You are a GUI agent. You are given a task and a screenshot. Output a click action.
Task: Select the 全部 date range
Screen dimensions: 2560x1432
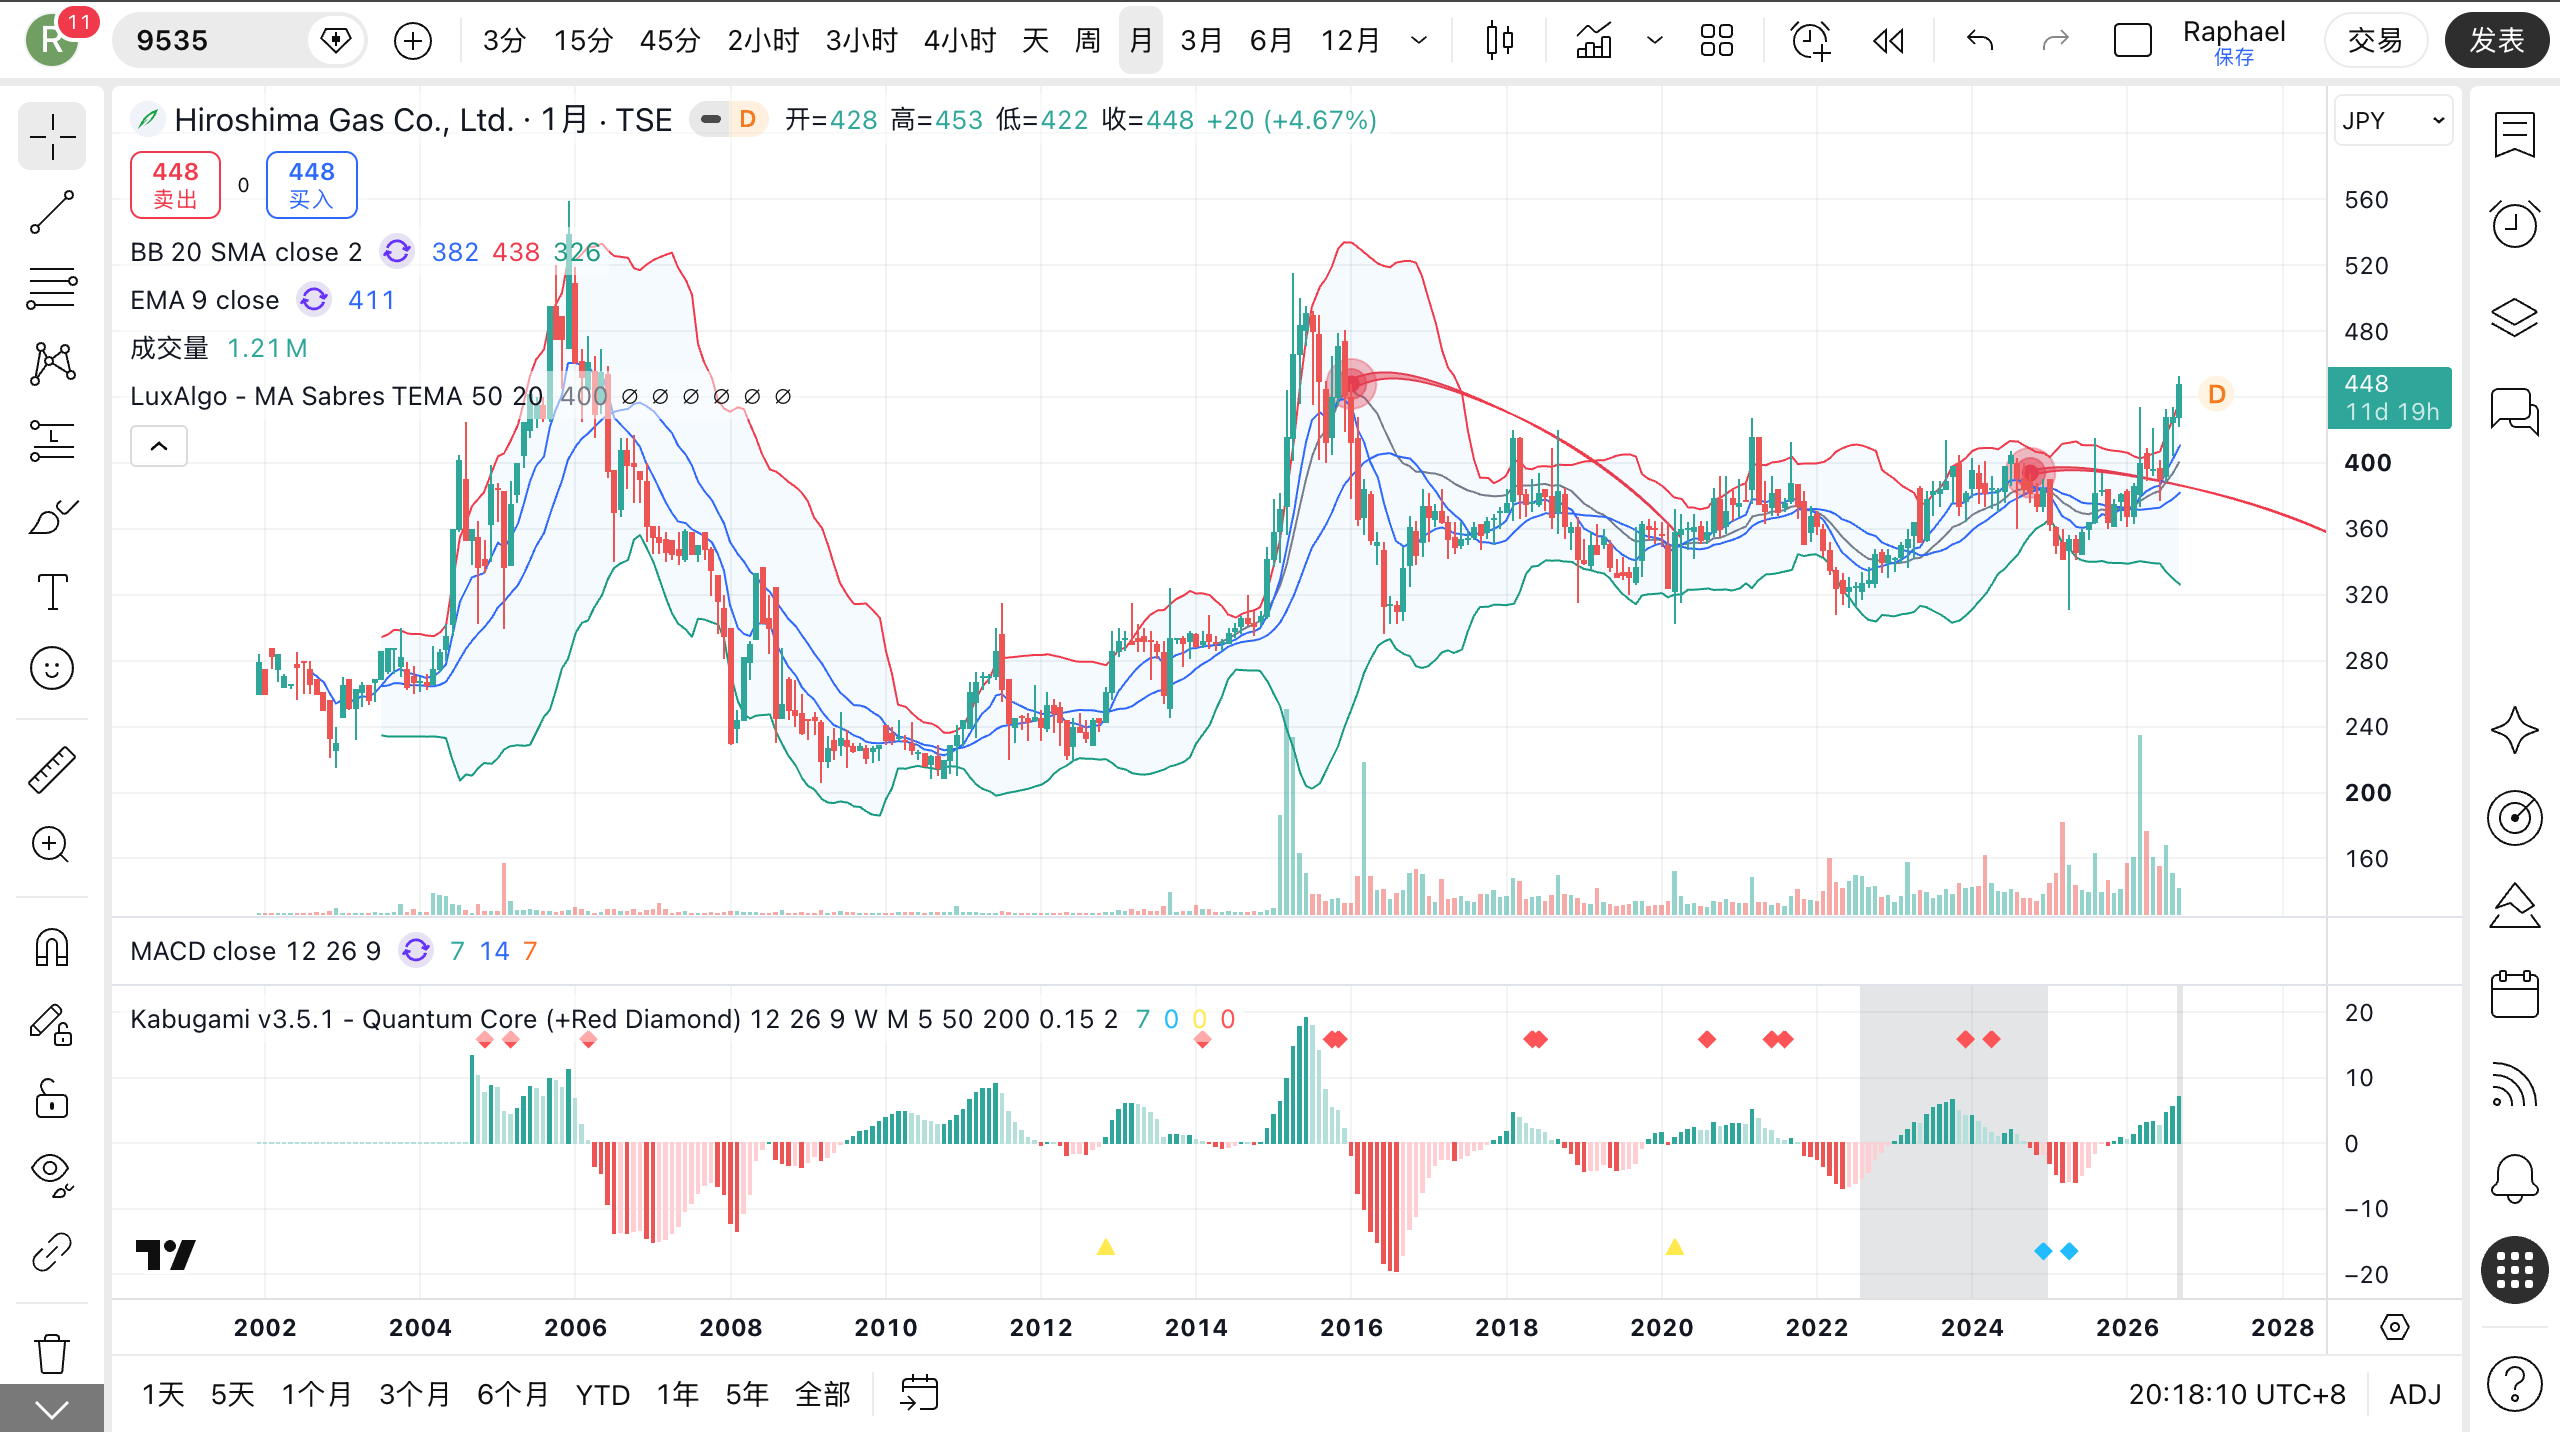click(x=822, y=1394)
